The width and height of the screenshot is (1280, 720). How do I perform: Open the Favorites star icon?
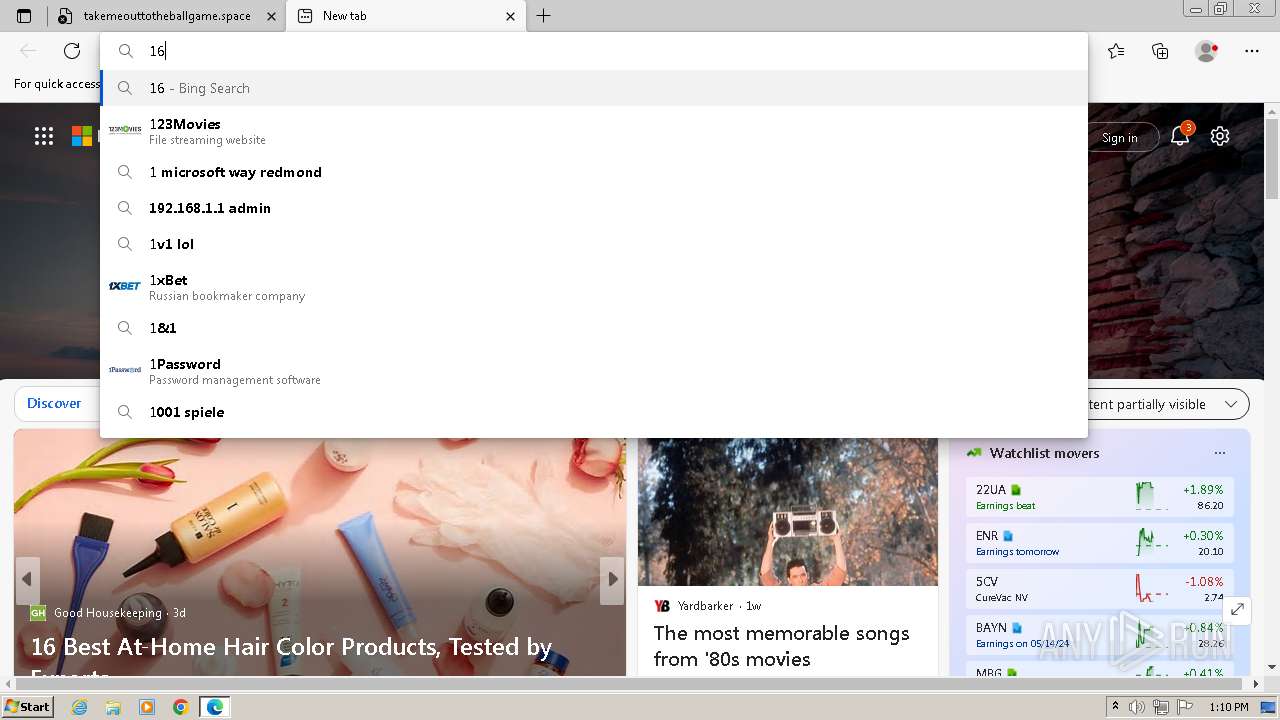coord(1116,51)
